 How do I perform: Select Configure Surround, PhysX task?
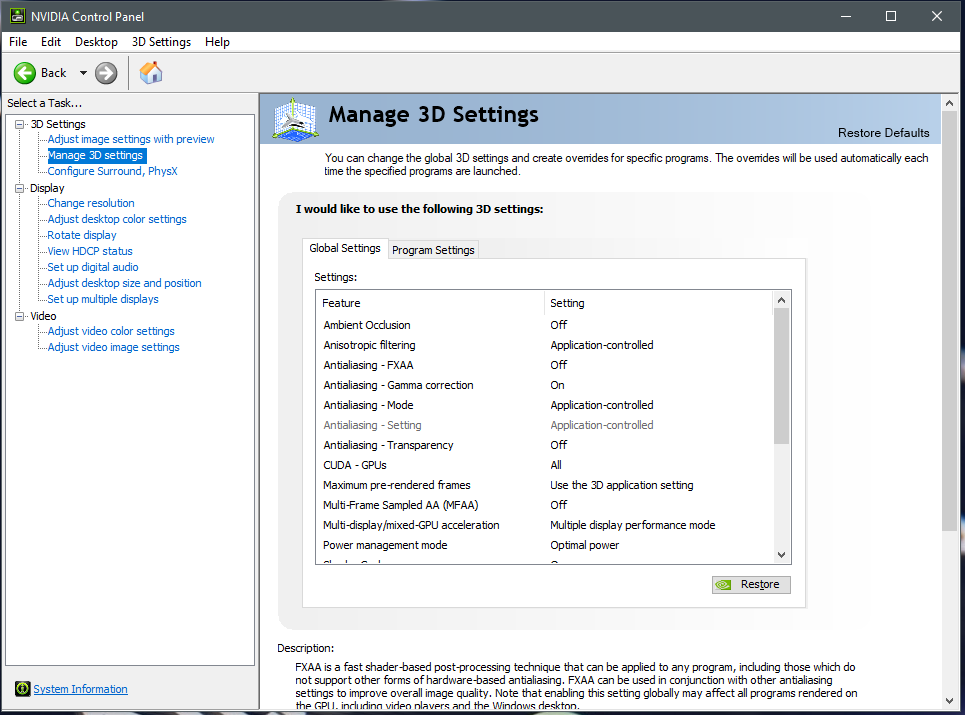[x=112, y=171]
